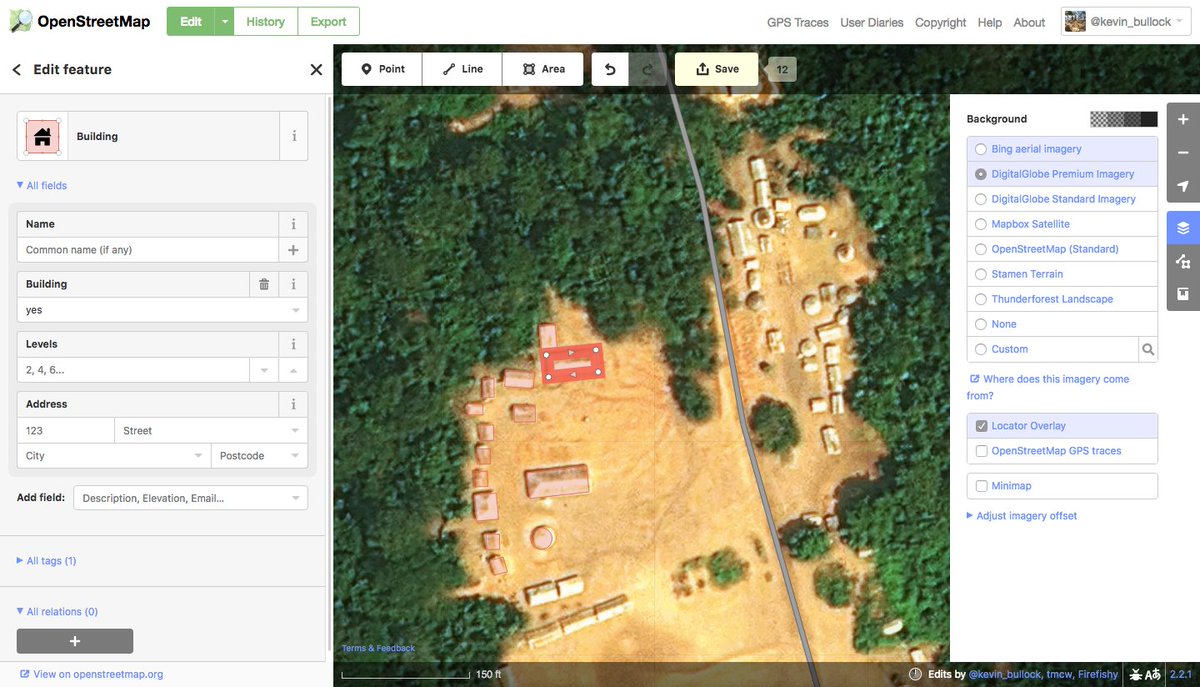Select the Stamen Terrain background
The width and height of the screenshot is (1200, 687).
click(x=1062, y=274)
